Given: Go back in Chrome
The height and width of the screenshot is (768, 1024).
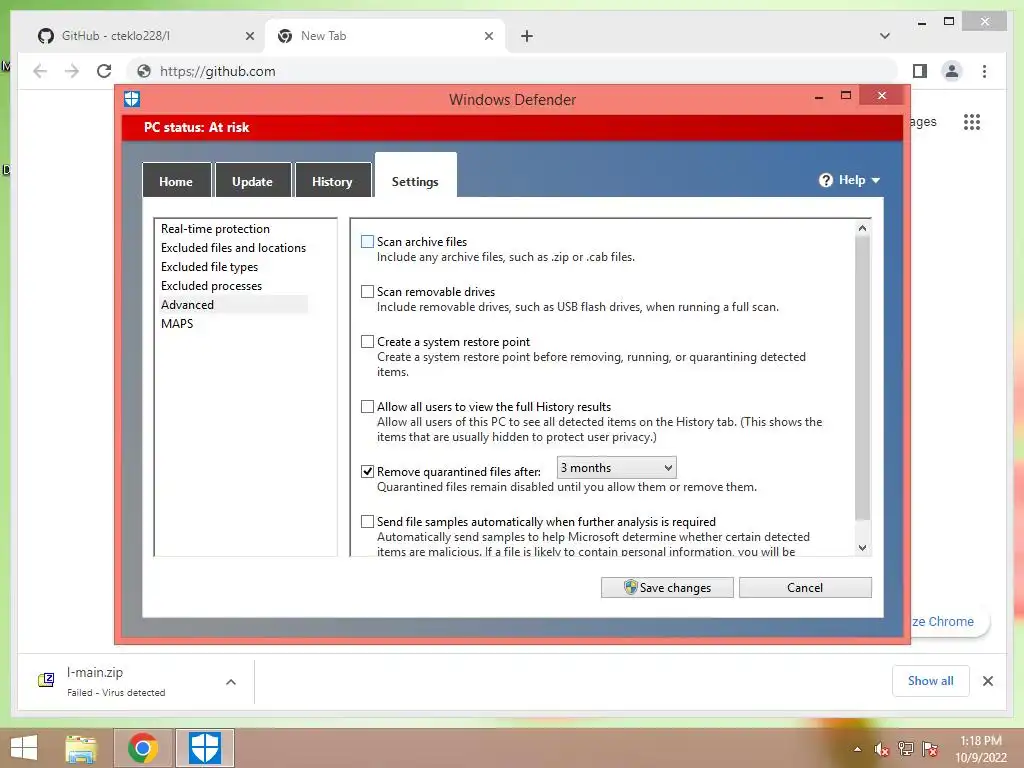Looking at the screenshot, I should [40, 71].
